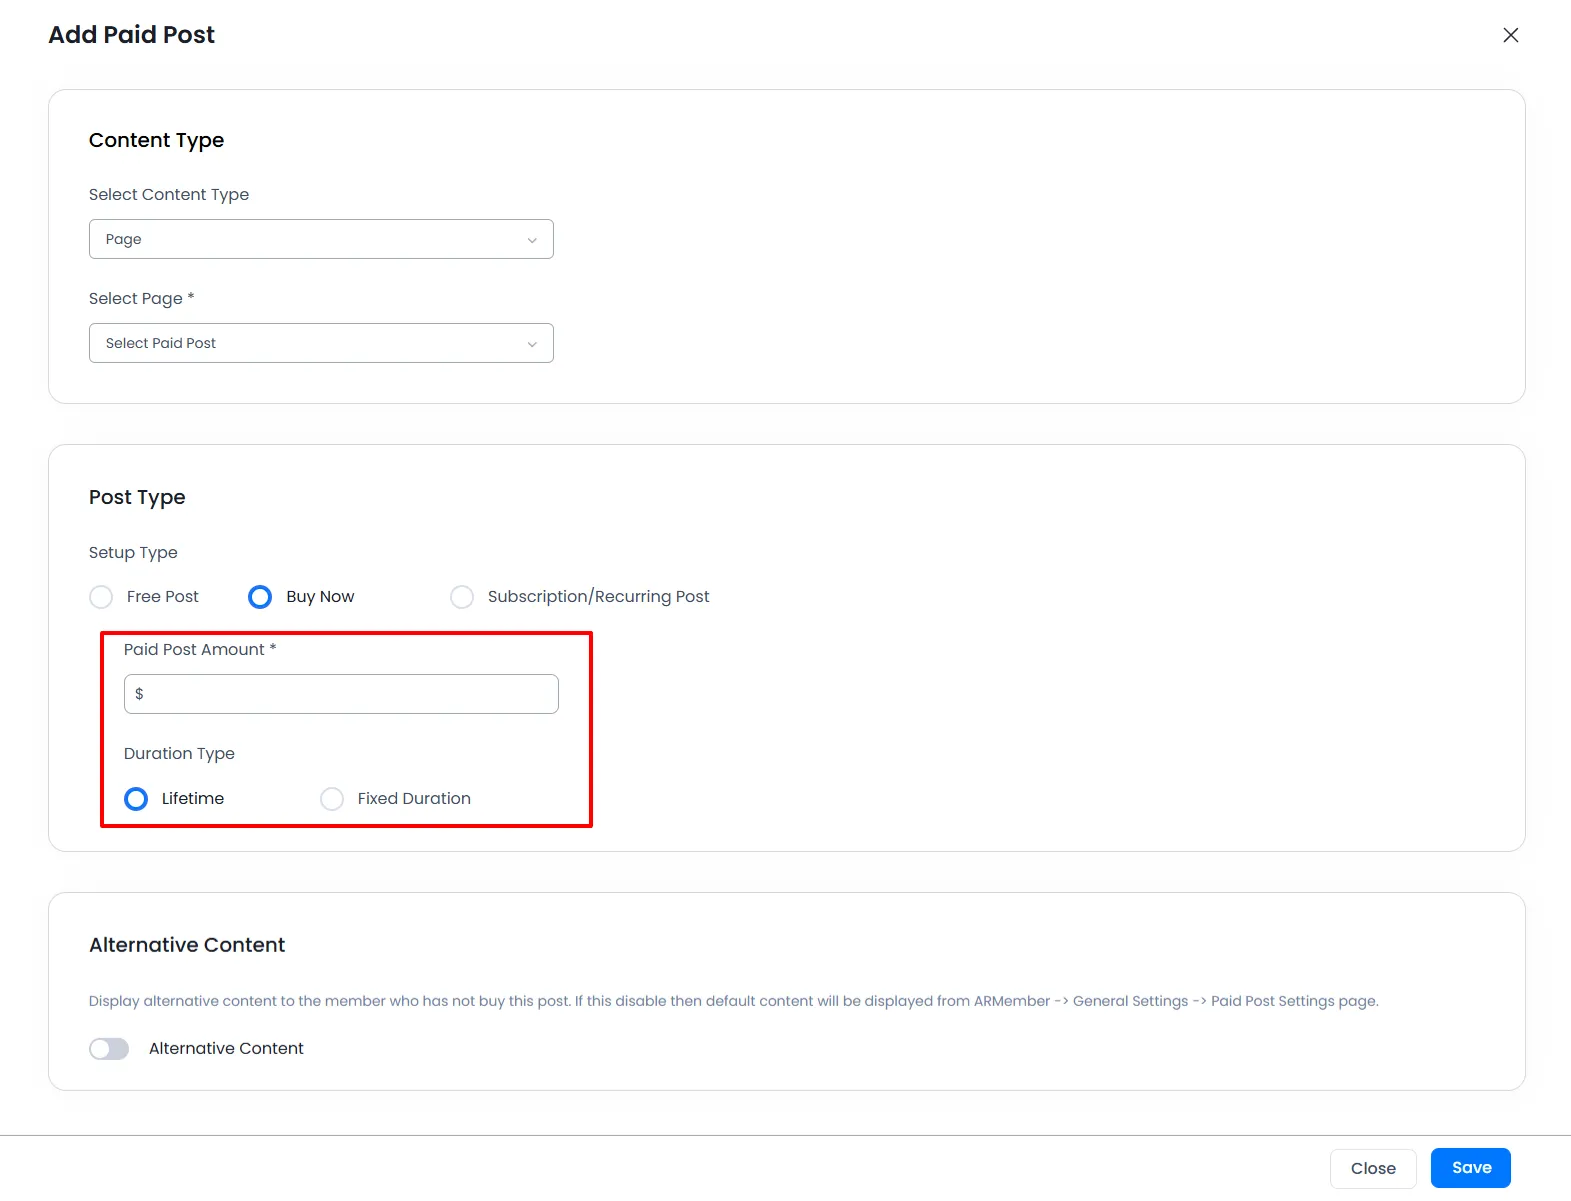Click the 'Lifetime' label text
Image resolution: width=1571 pixels, height=1201 pixels.
point(193,798)
